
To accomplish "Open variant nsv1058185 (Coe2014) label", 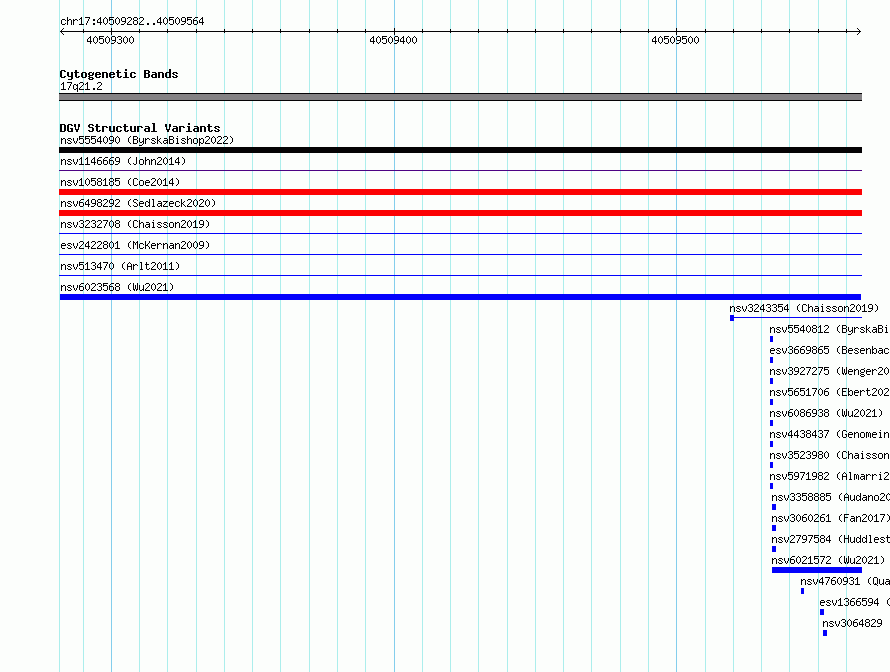I will pyautogui.click(x=120, y=182).
